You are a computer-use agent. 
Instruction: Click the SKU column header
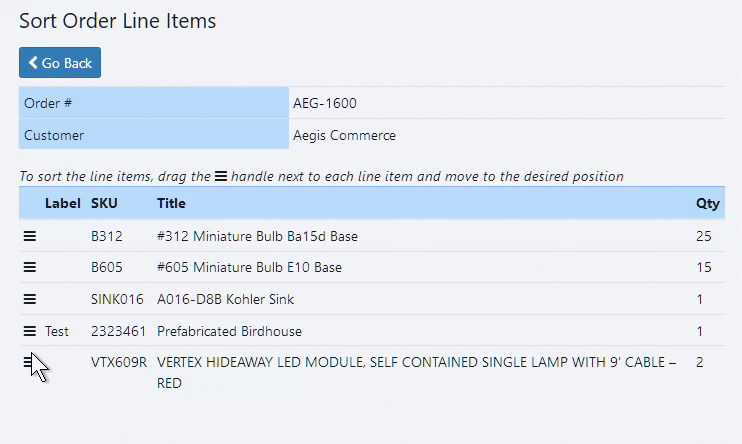104,203
